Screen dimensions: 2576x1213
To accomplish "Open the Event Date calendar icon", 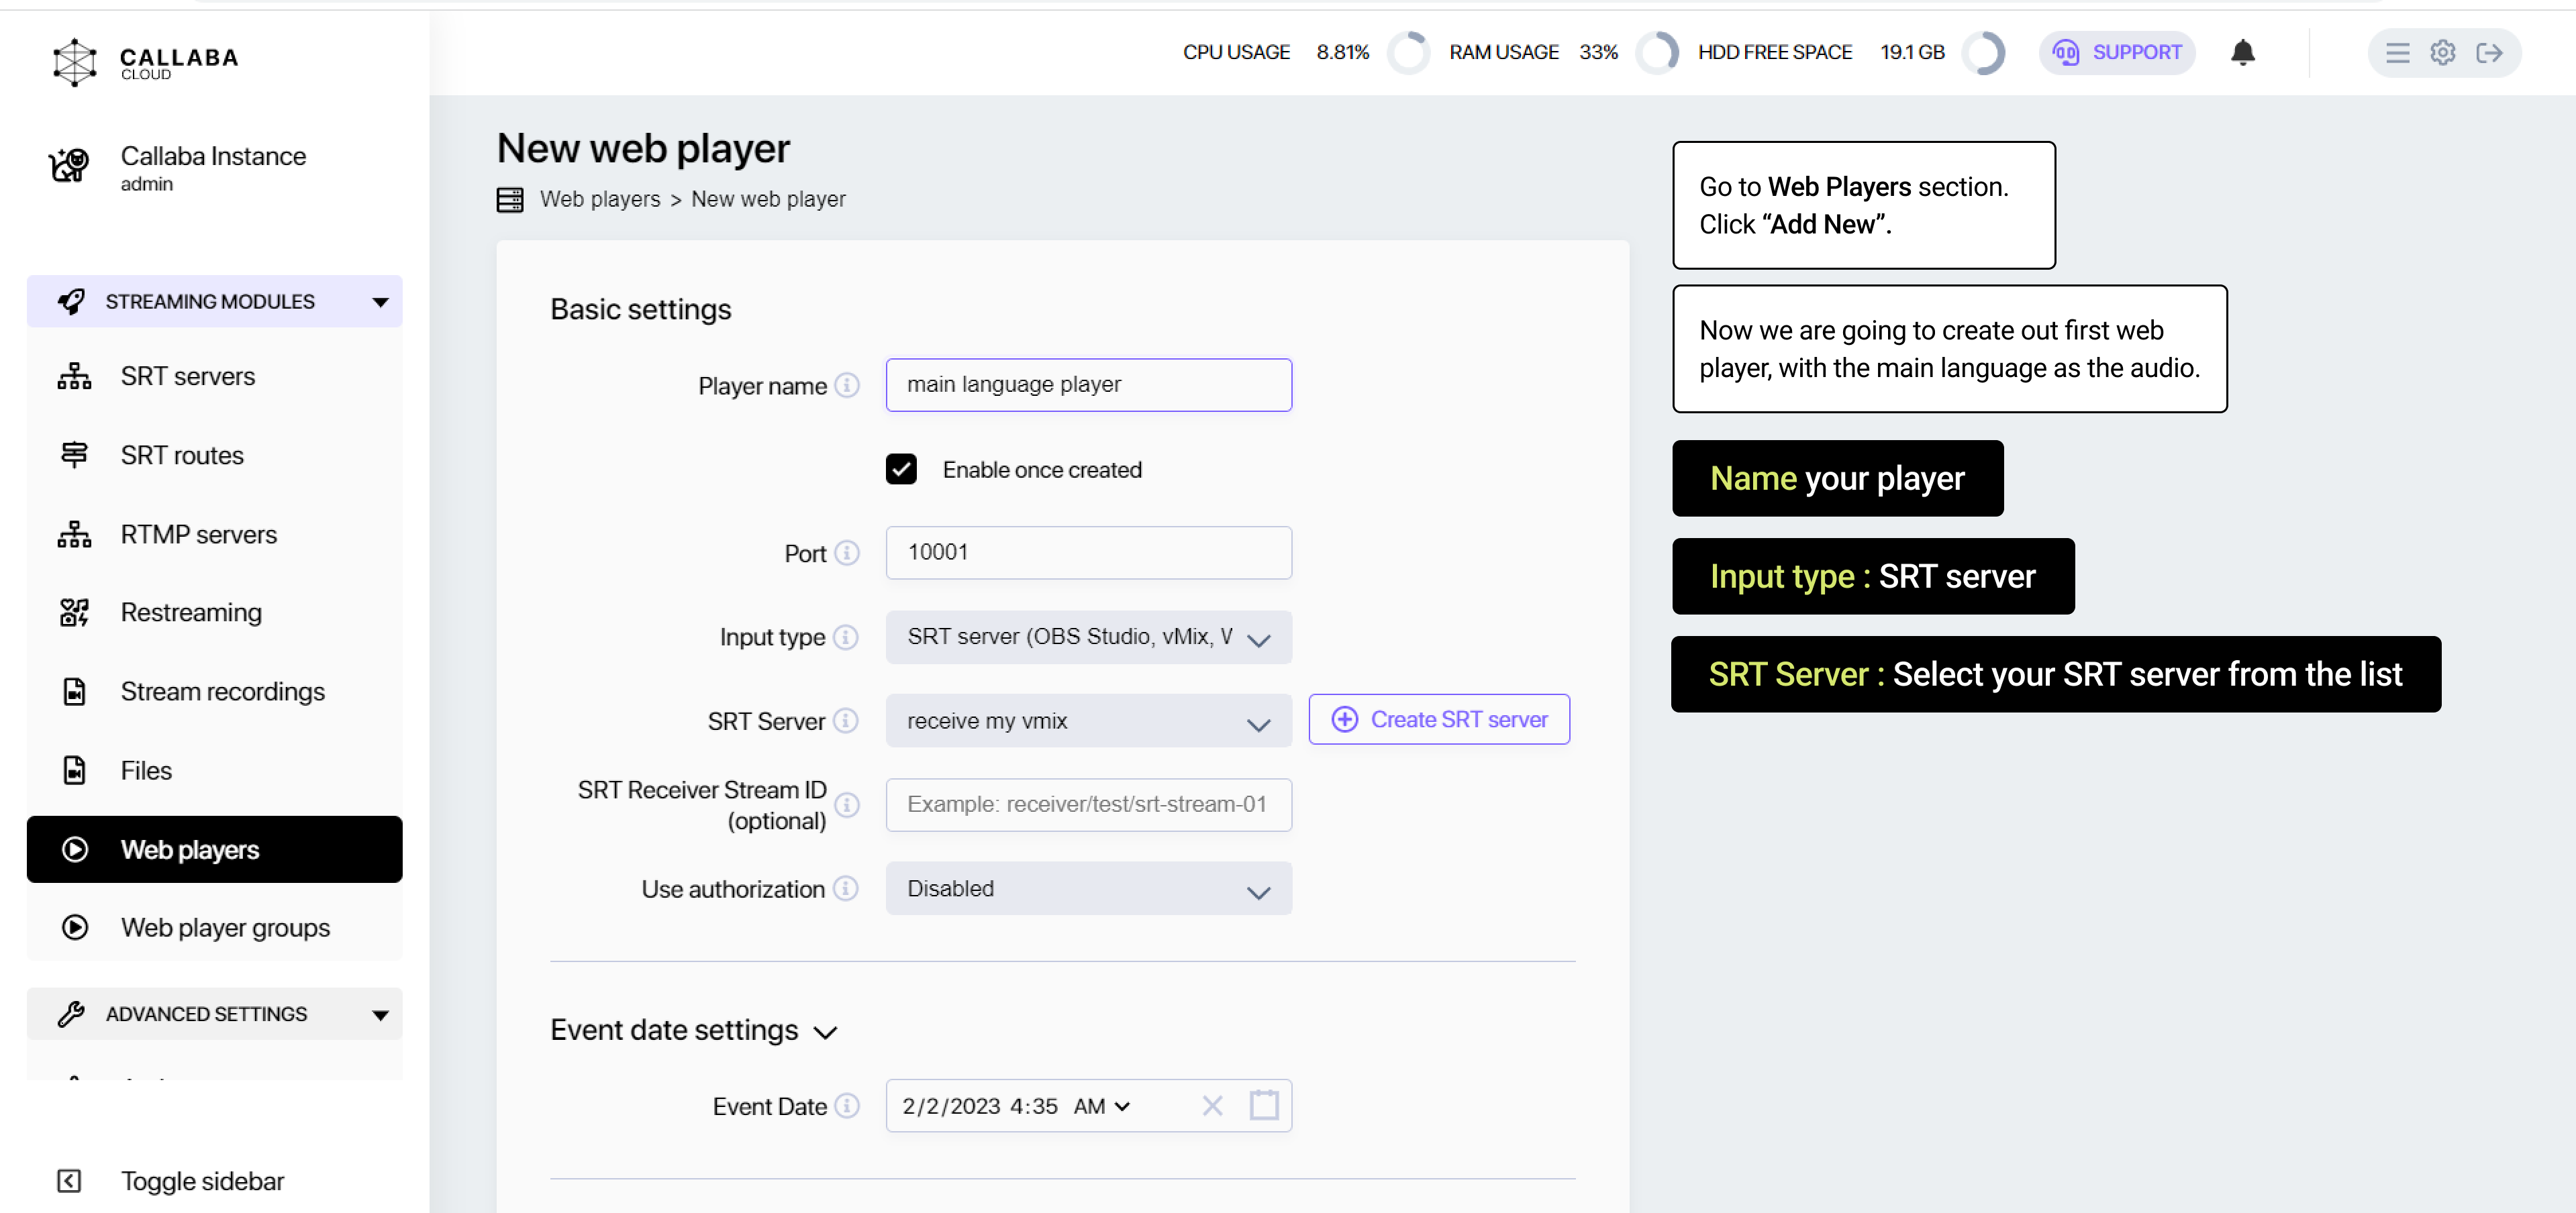I will point(1263,1105).
